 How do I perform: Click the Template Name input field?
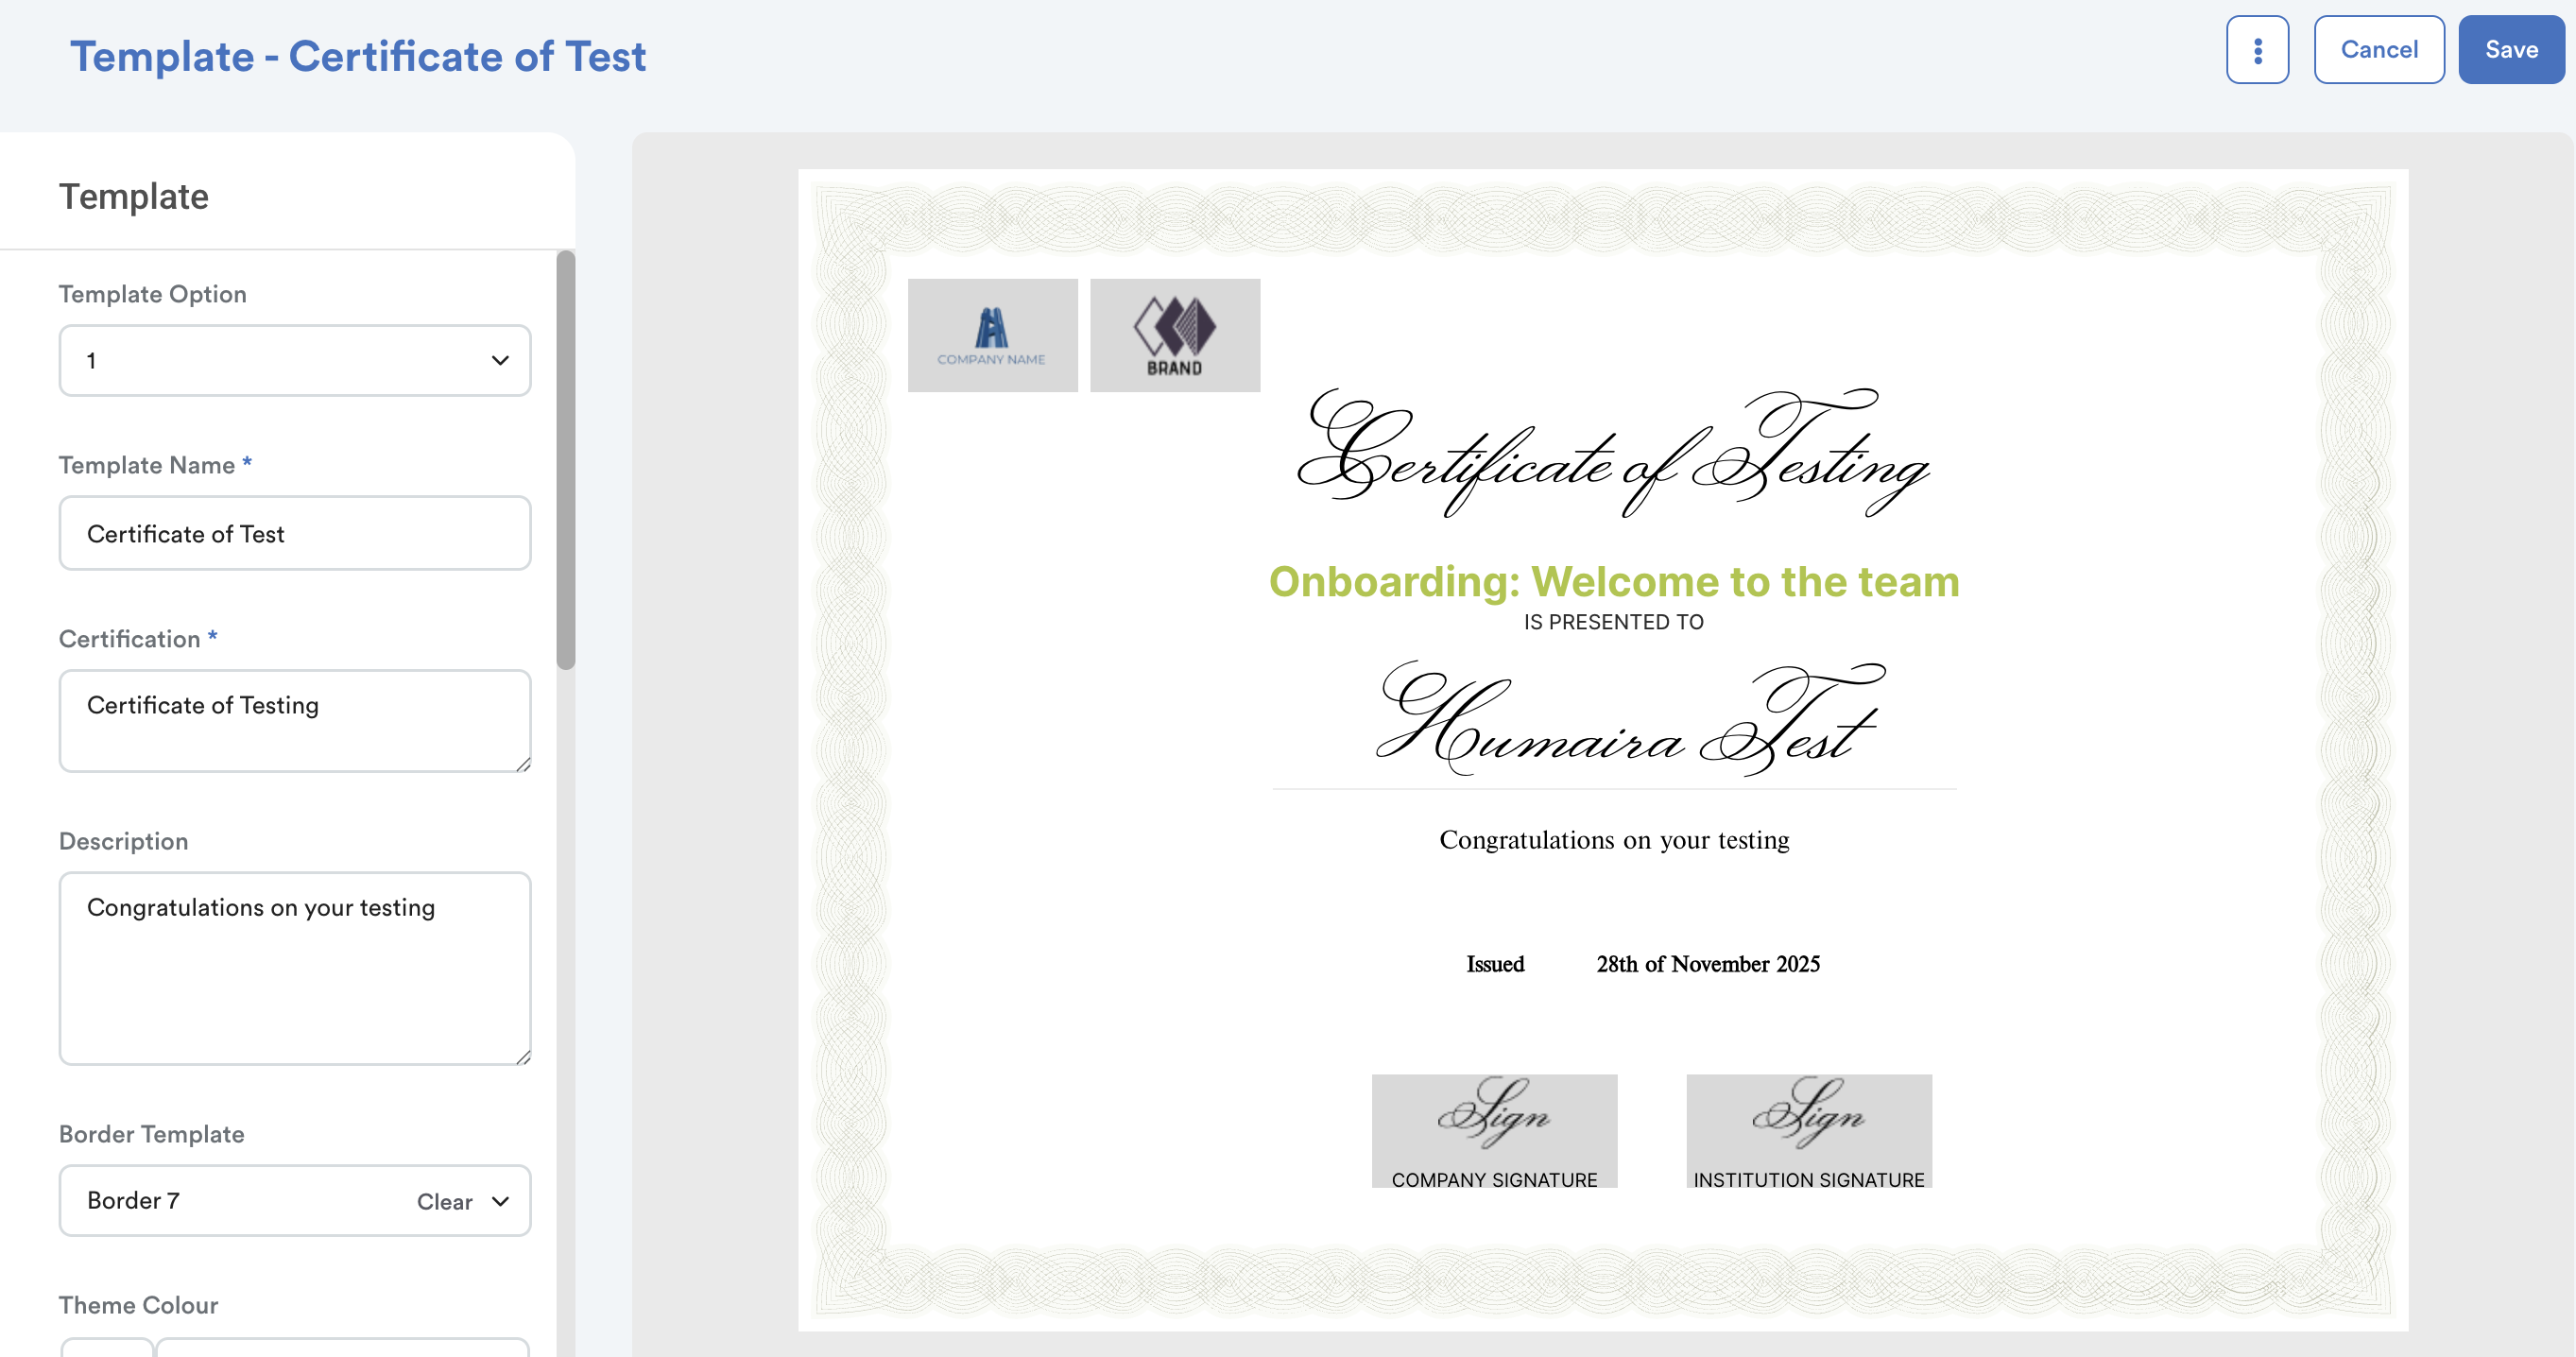294,533
